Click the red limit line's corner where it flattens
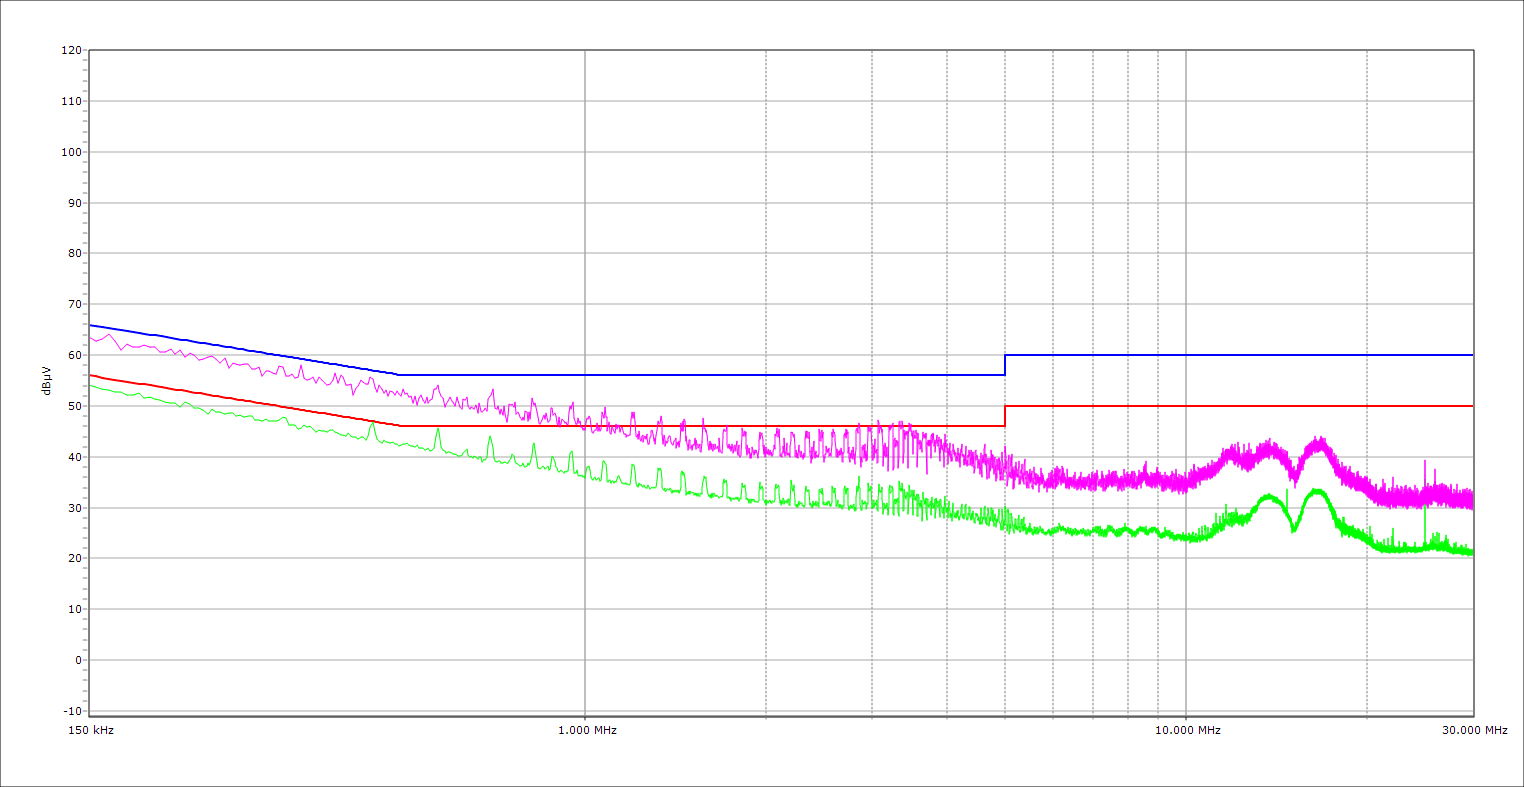1524x787 pixels. [399, 426]
